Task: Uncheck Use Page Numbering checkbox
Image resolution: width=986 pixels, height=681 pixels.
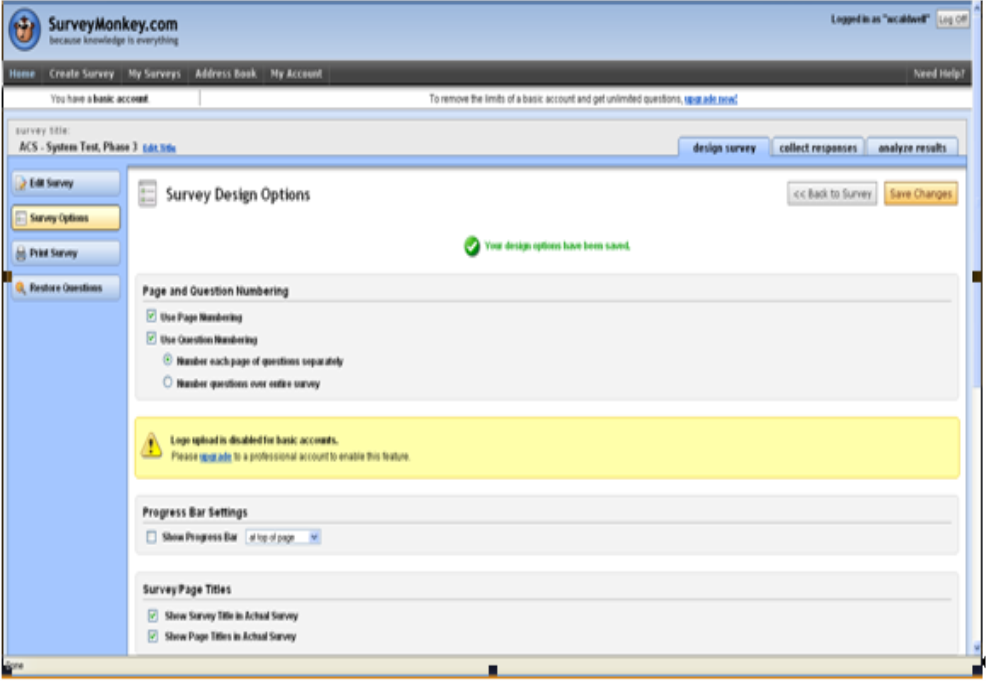Action: [152, 317]
